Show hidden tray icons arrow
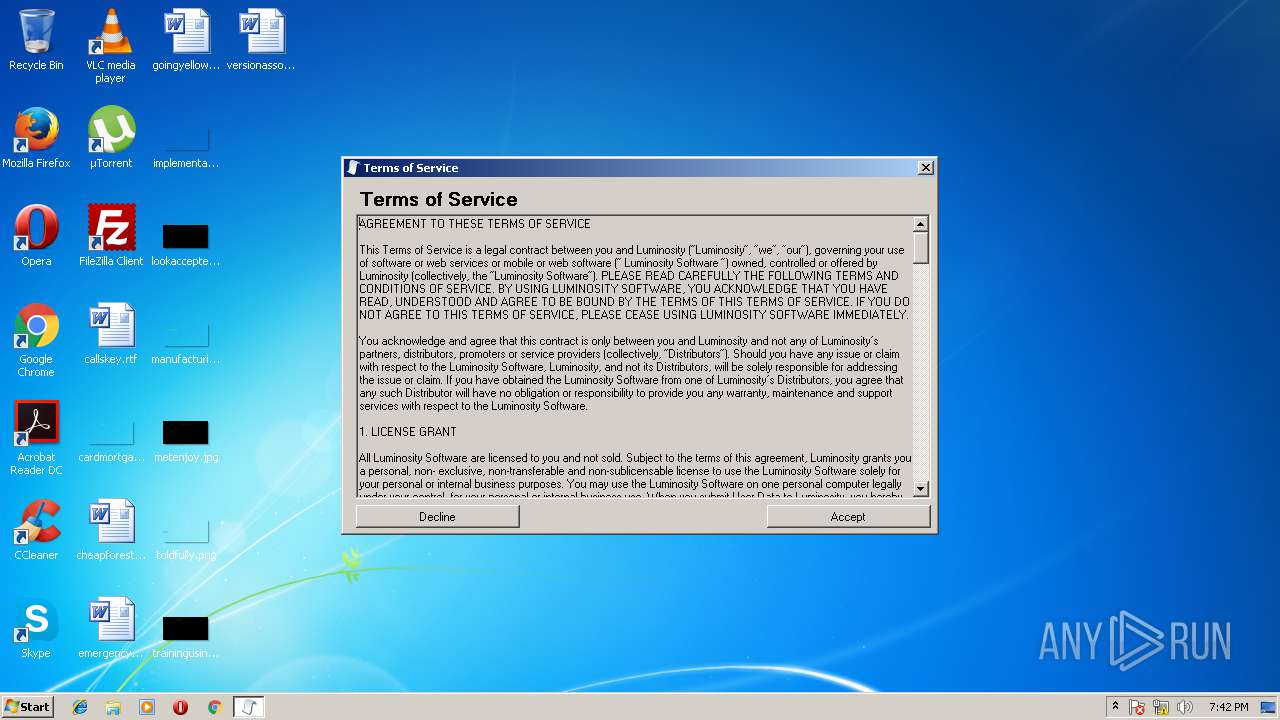1280x720 pixels. coord(1115,707)
